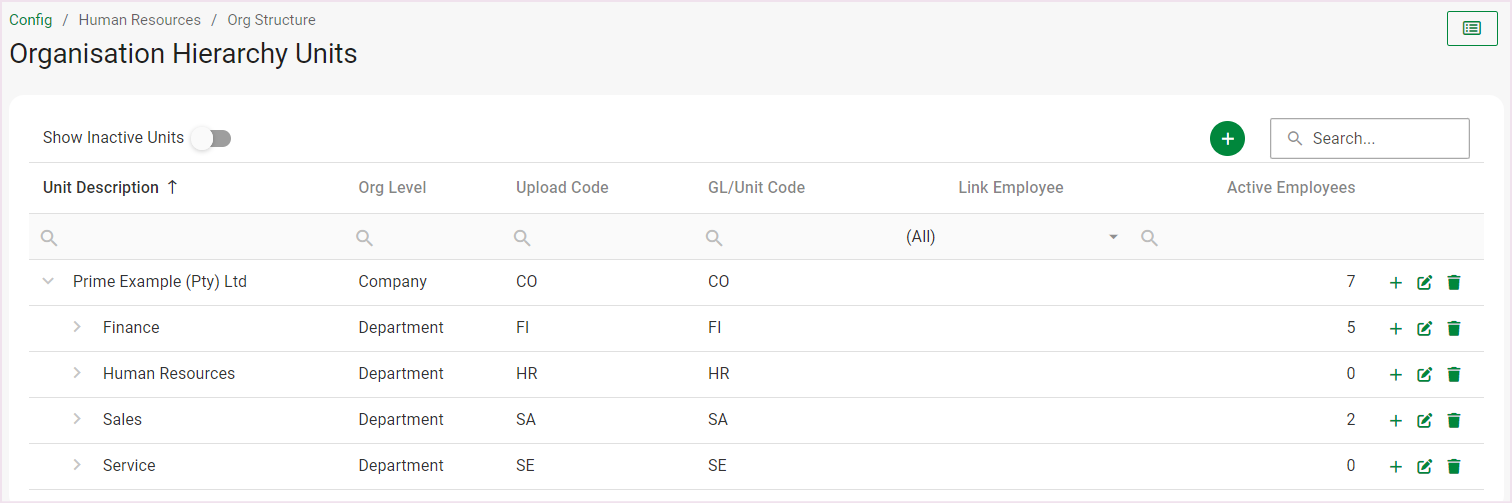Edit Prime Example (Pty) Ltd unit

tap(1425, 282)
